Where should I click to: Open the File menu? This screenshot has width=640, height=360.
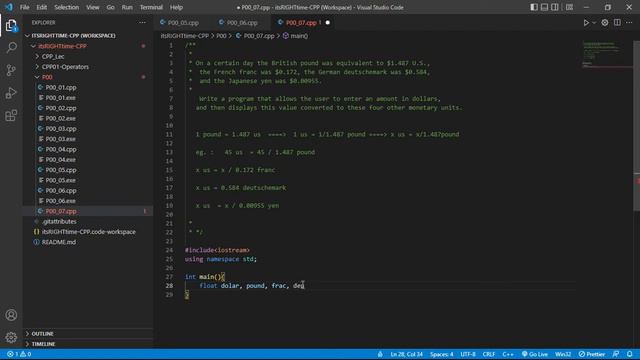24,7
